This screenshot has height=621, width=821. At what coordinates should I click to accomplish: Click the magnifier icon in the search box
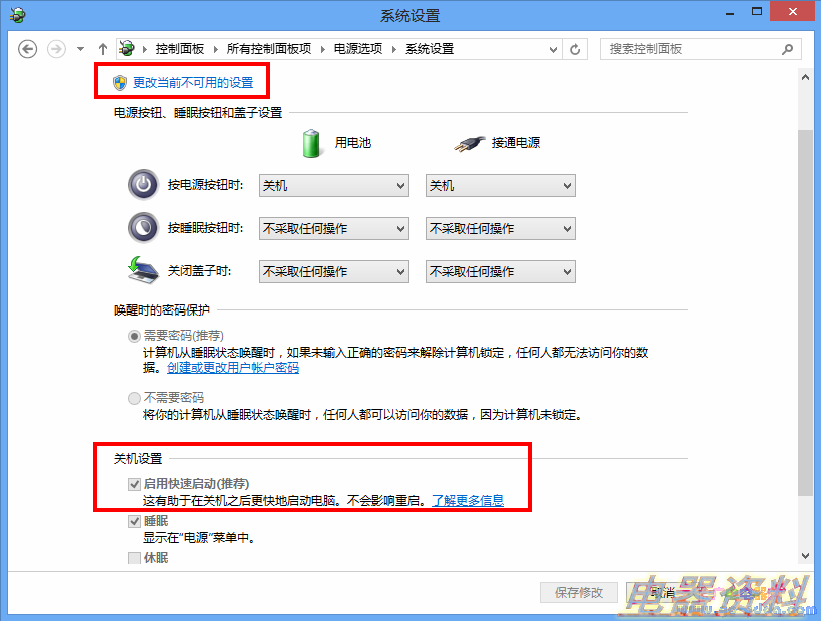pos(787,49)
